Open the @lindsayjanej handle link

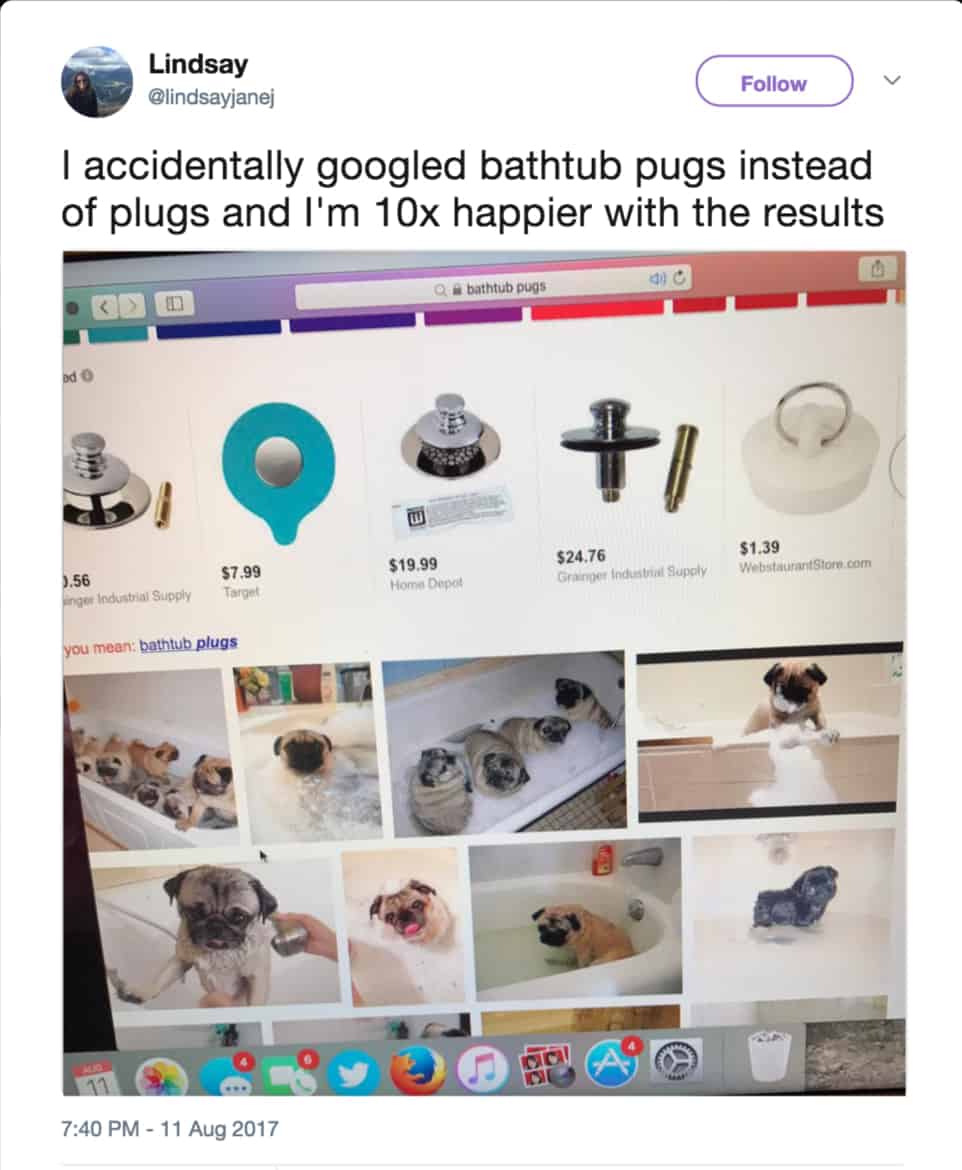(x=212, y=98)
